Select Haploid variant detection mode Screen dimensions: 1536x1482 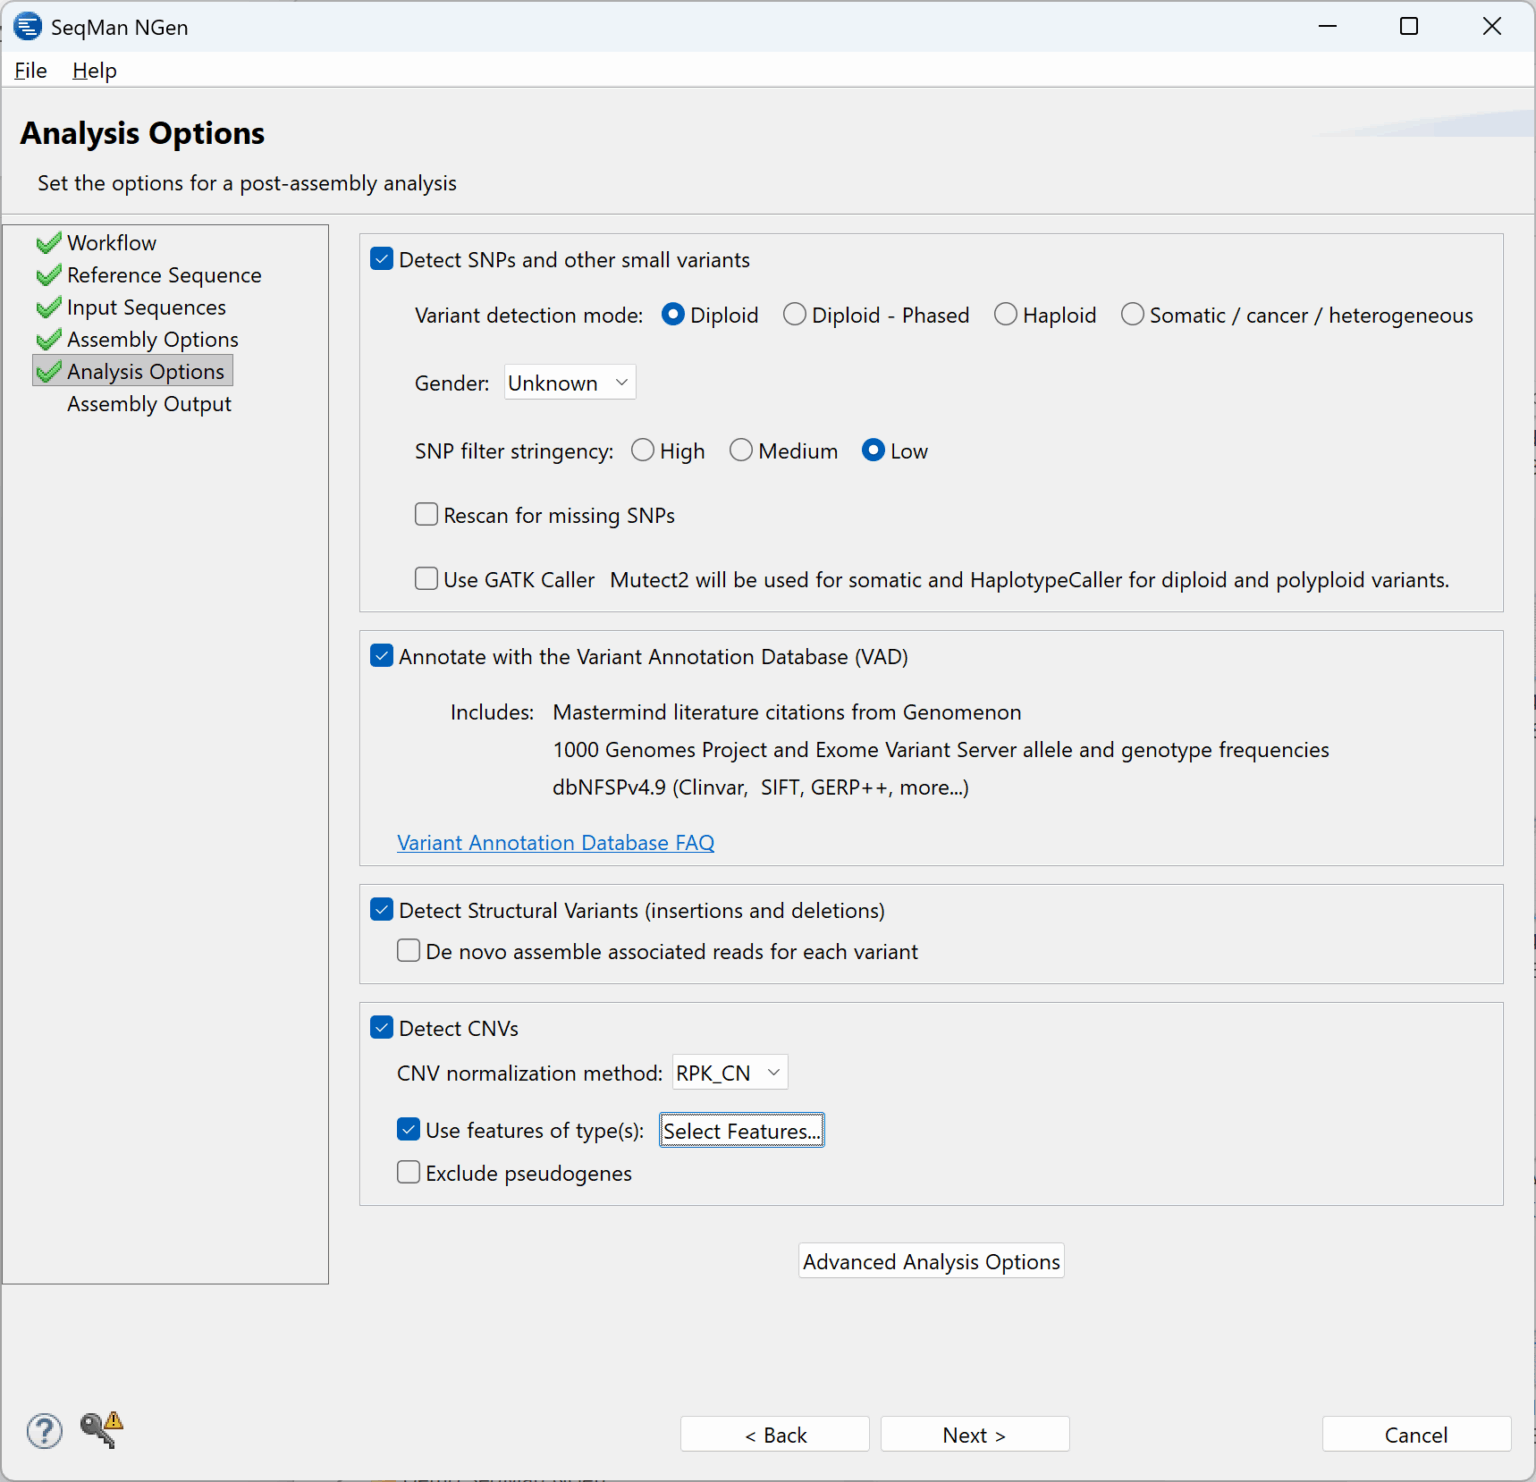(1006, 315)
